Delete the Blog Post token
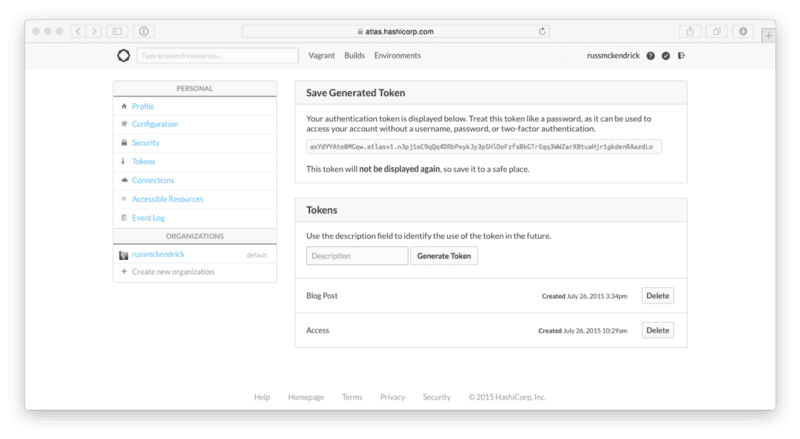Viewport: 800px width, 439px height. pyautogui.click(x=657, y=296)
